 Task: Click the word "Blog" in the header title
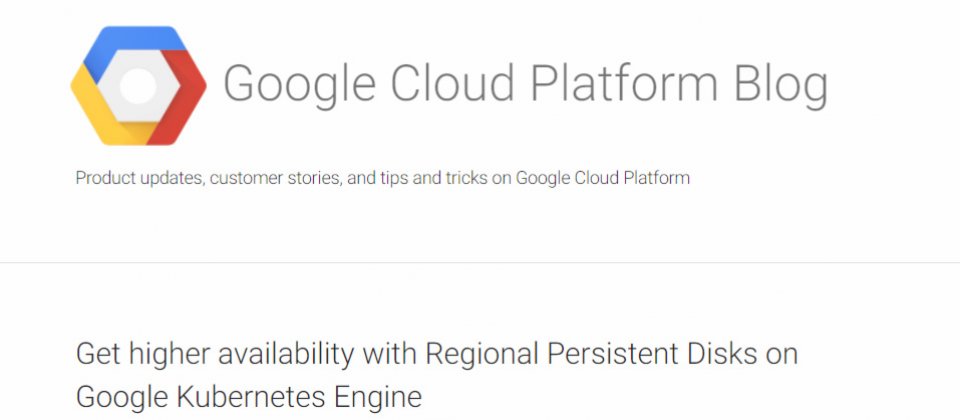point(781,84)
